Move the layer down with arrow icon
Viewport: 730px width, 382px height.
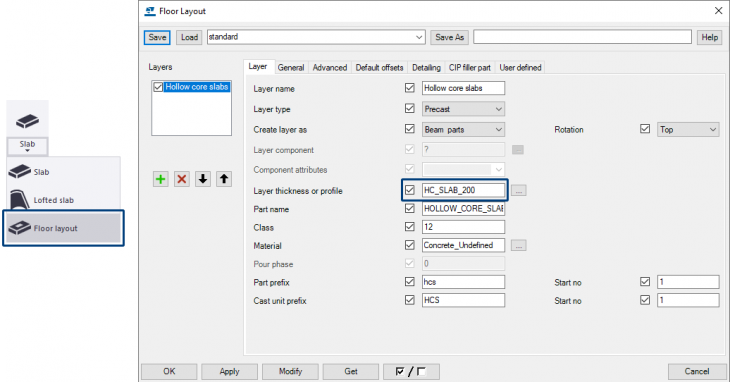(x=203, y=179)
